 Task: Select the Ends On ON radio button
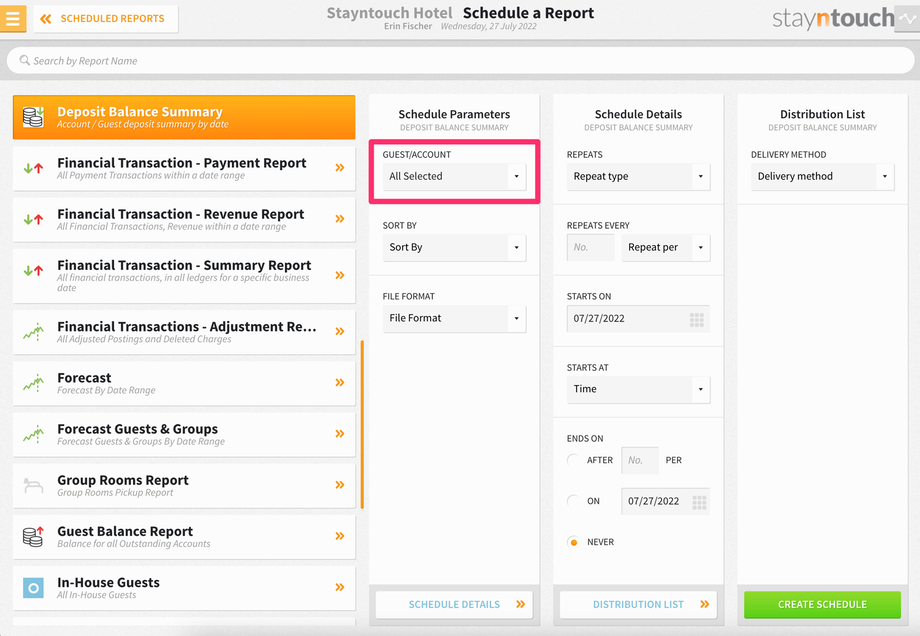574,501
